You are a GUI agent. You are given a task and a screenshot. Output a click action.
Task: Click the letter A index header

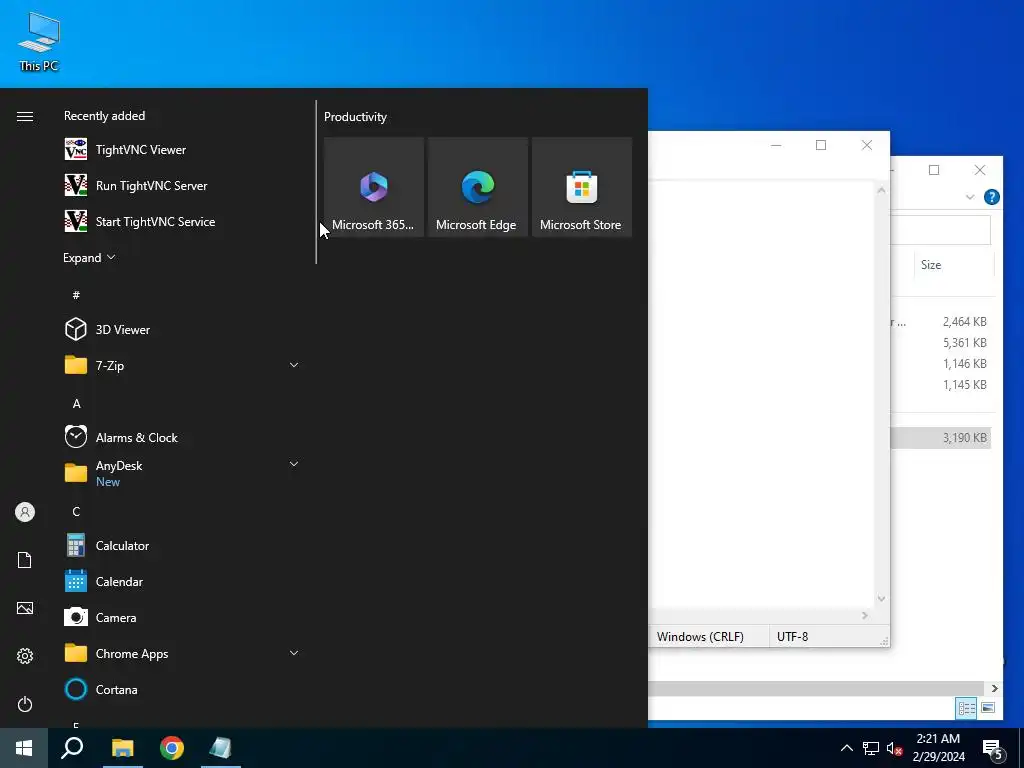click(76, 404)
